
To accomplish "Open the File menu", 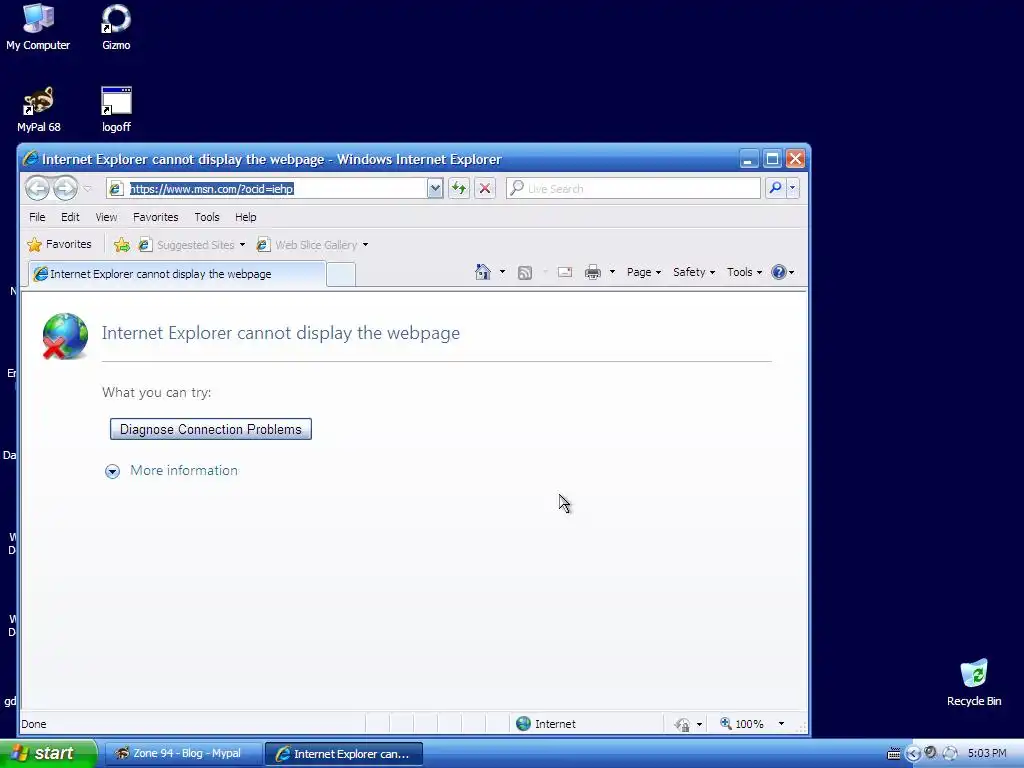I will [x=37, y=217].
